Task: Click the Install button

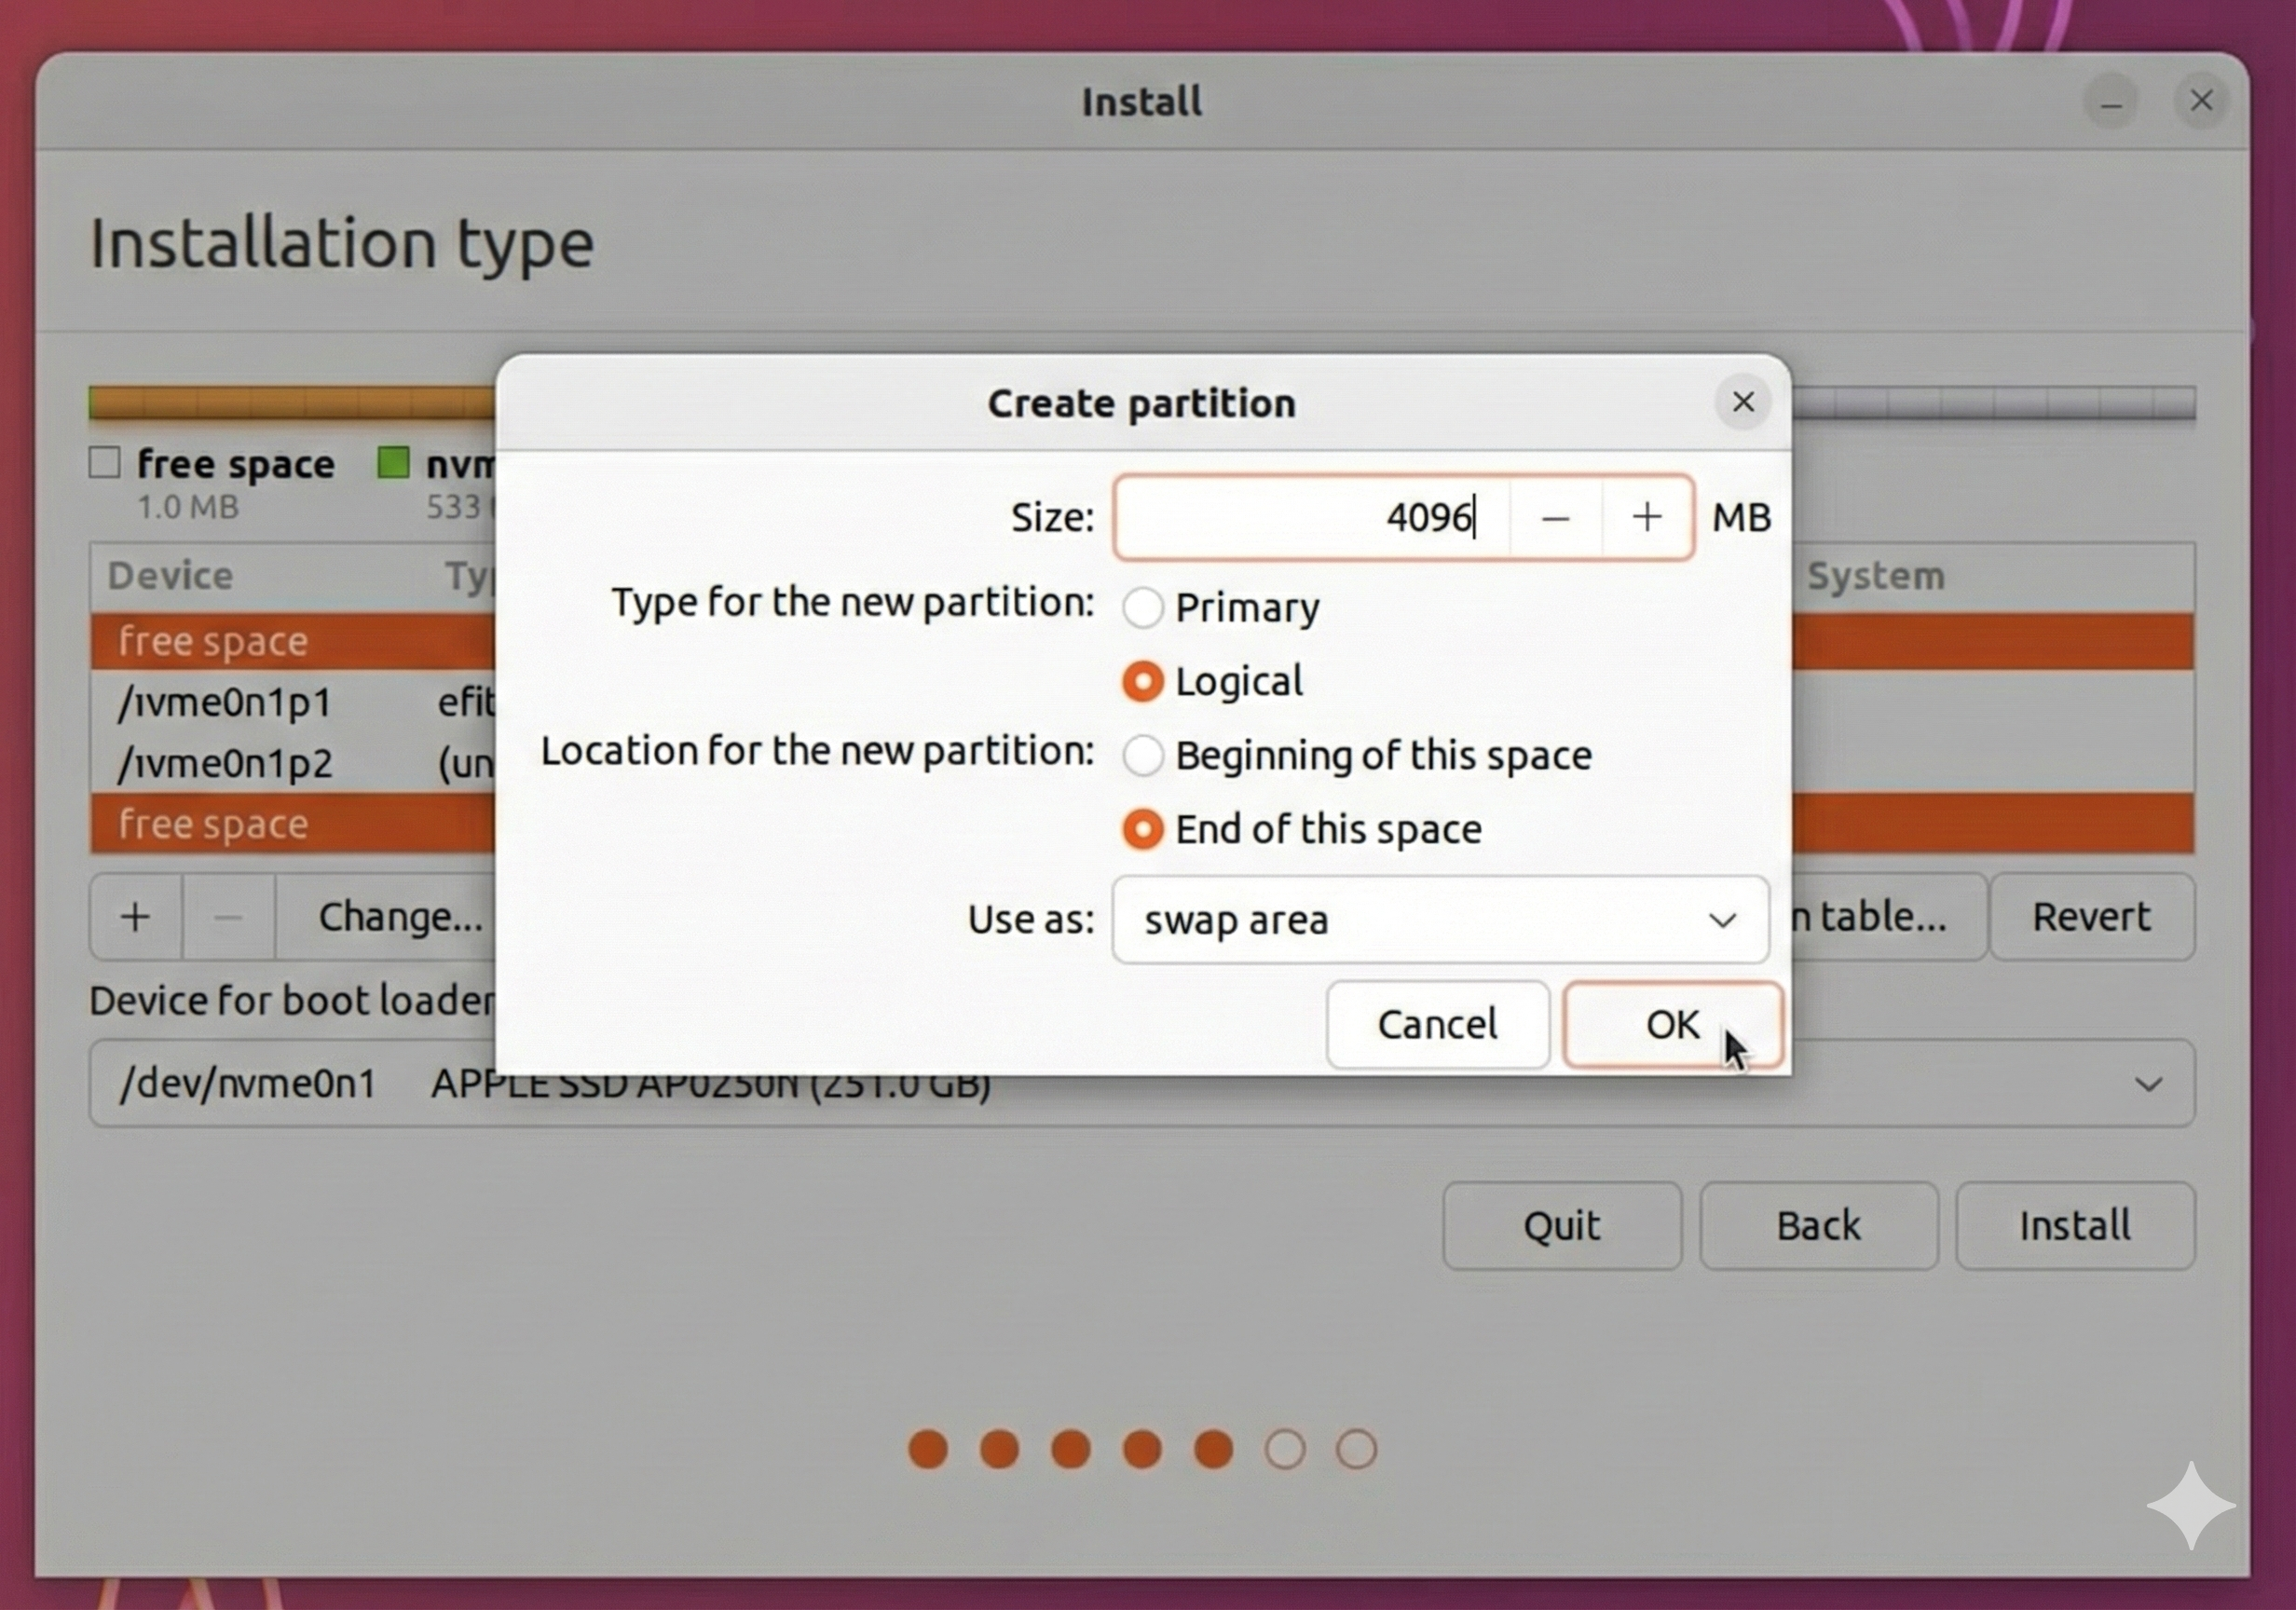Action: coord(2074,1225)
